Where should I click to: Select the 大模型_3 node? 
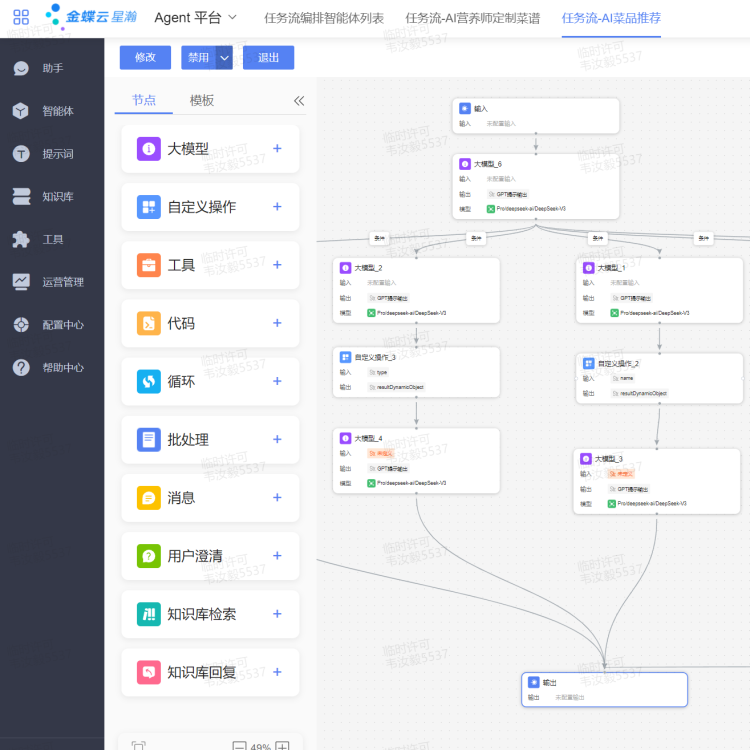click(656, 481)
